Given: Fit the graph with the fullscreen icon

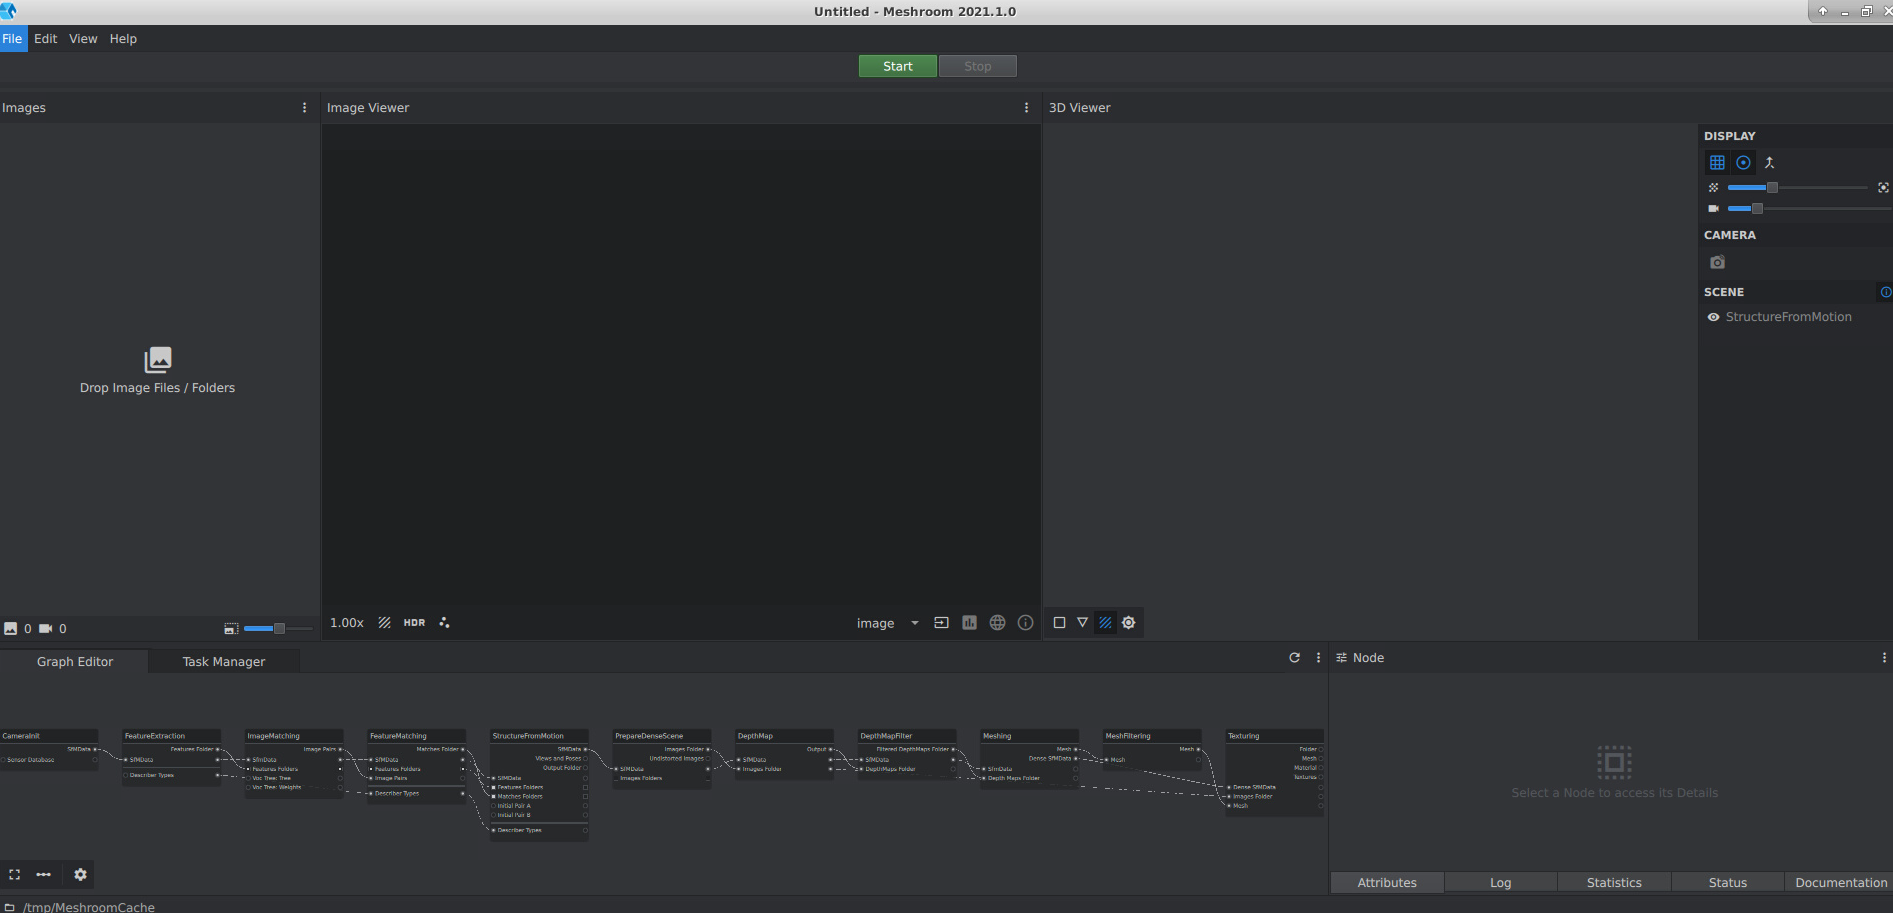Looking at the screenshot, I should tap(15, 875).
